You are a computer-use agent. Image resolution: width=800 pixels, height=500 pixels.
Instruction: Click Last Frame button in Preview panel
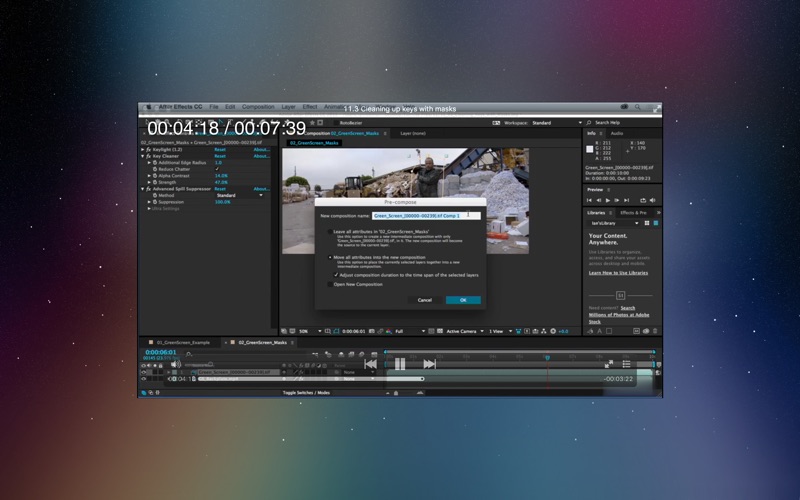pos(627,201)
